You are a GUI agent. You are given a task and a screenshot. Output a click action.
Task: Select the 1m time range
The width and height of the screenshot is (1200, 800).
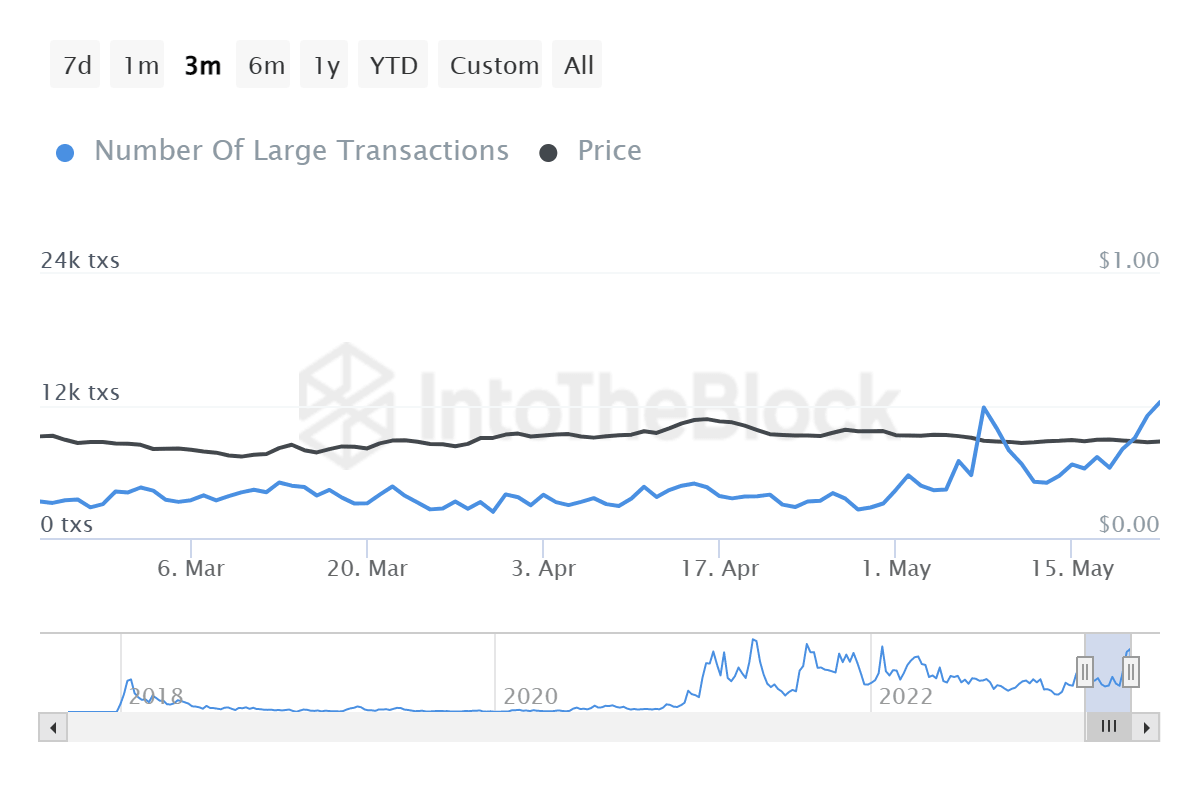tap(140, 66)
